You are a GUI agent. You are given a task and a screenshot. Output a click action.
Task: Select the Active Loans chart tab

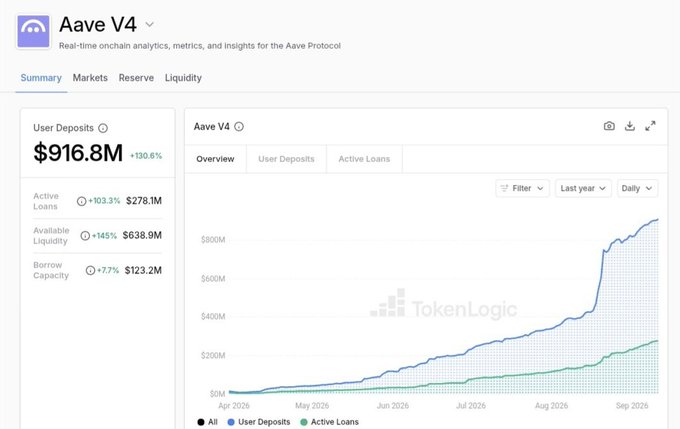click(x=364, y=159)
